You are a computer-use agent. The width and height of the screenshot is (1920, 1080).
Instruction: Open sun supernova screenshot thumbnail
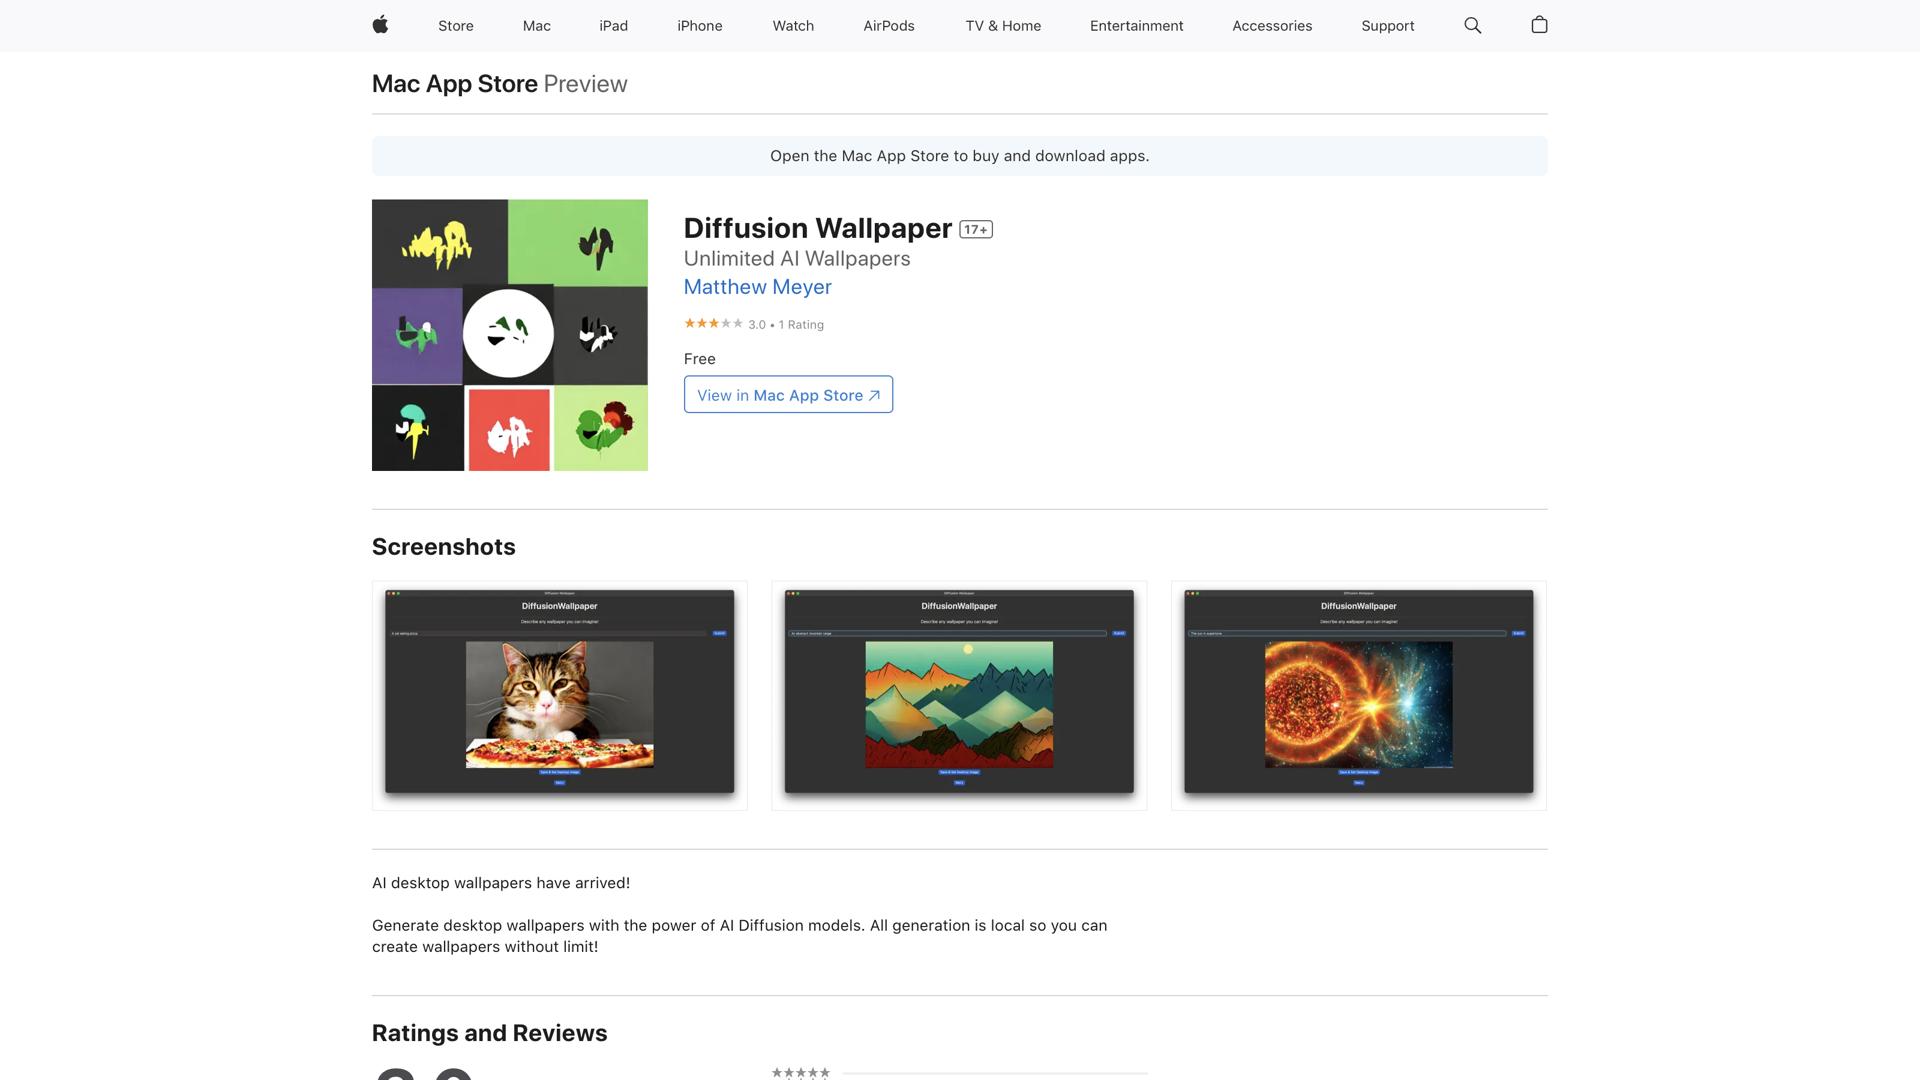(1358, 695)
